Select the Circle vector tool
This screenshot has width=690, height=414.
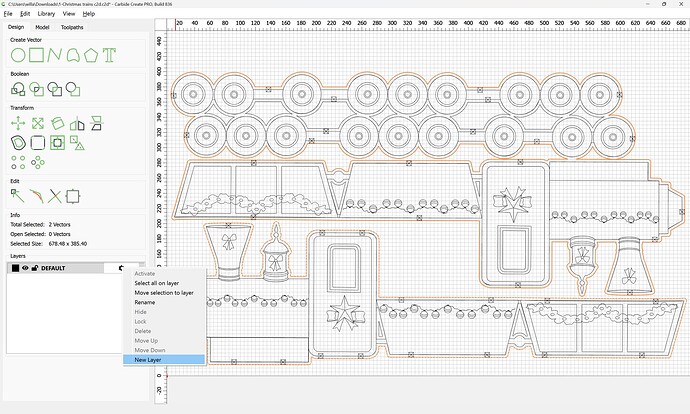18,55
